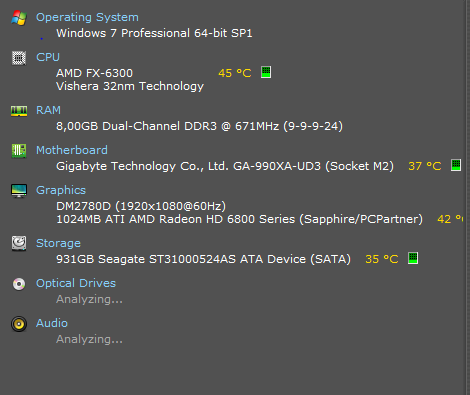This screenshot has height=395, width=470.
Task: Click the CPU temperature status indicator
Action: (x=266, y=72)
